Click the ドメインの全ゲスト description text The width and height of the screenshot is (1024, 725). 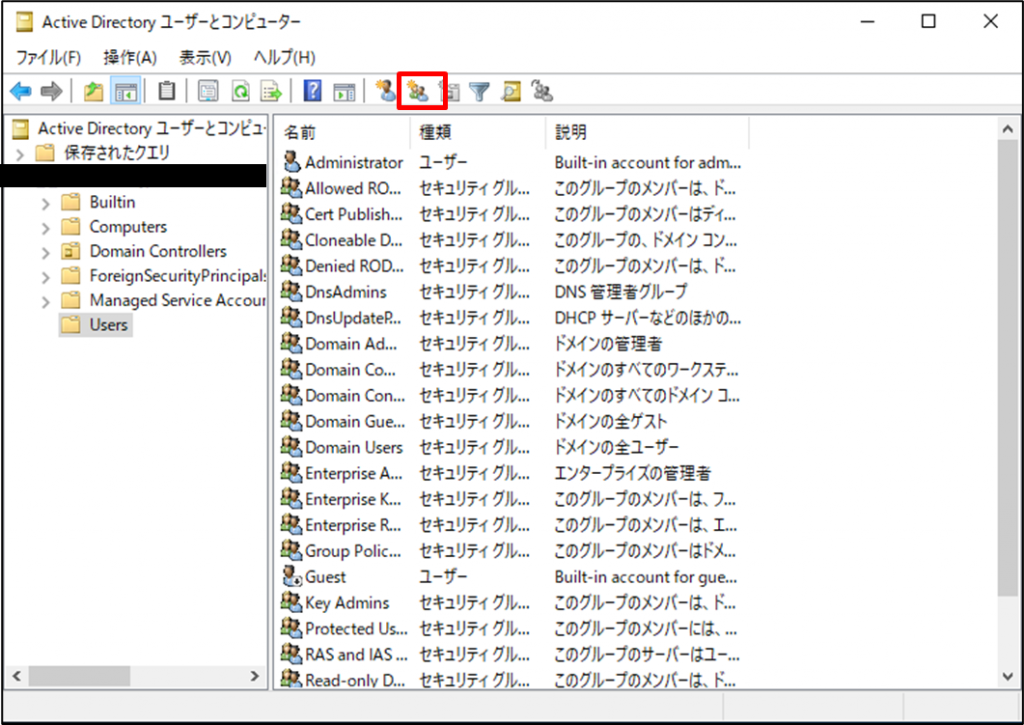pyautogui.click(x=611, y=421)
